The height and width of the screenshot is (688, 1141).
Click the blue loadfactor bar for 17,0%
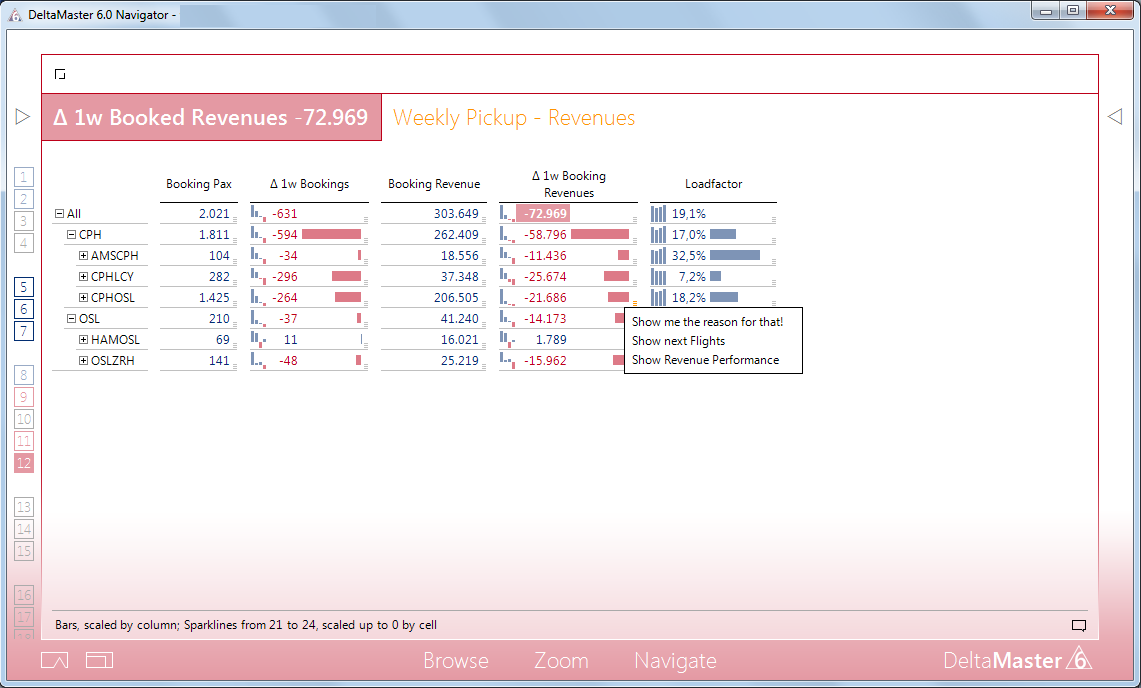tap(723, 234)
